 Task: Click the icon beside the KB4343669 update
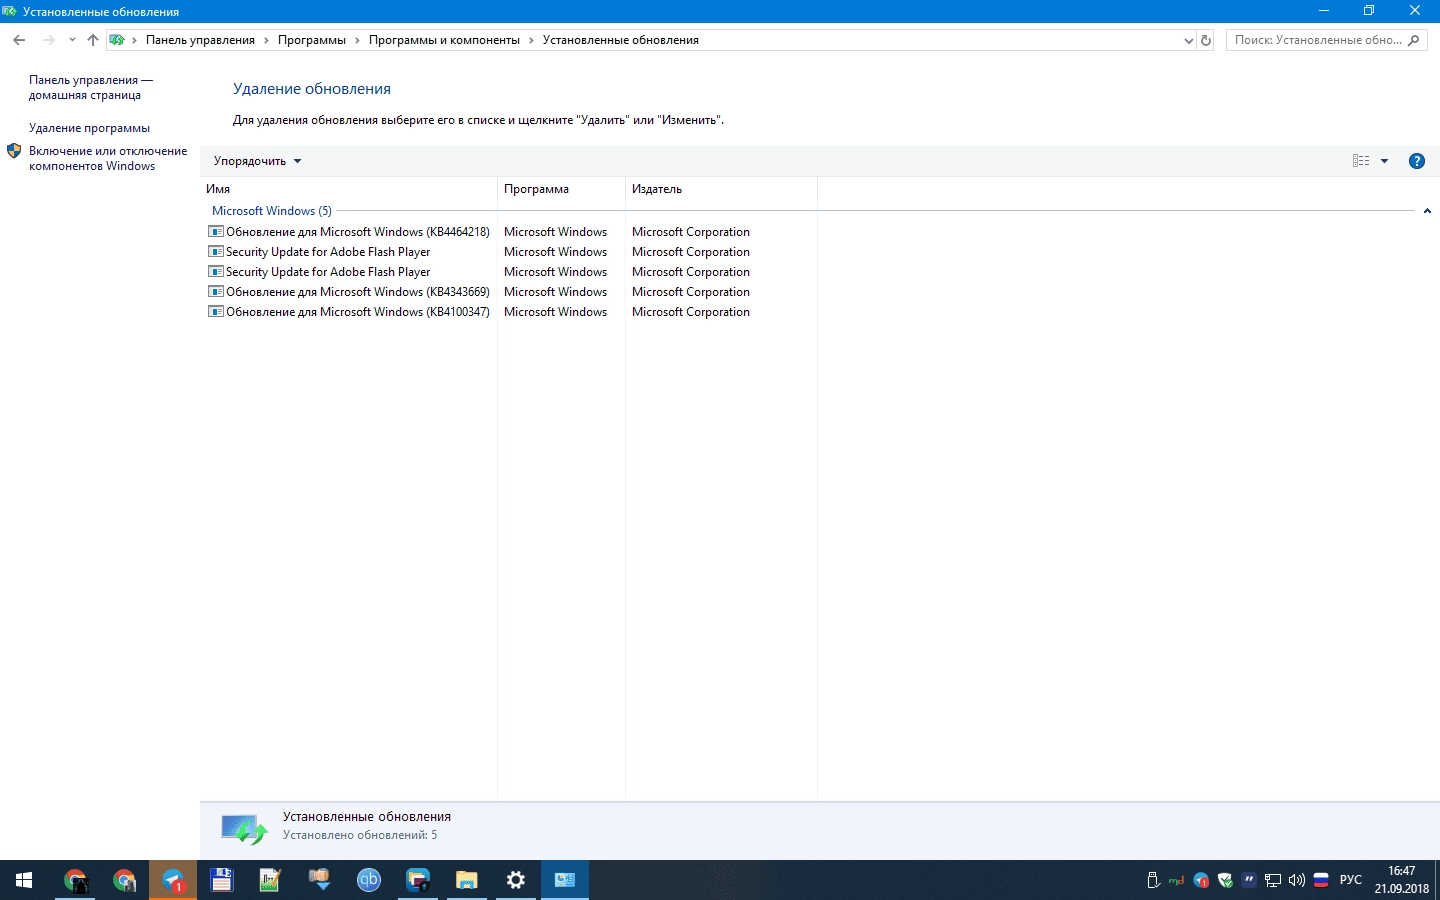(x=215, y=292)
